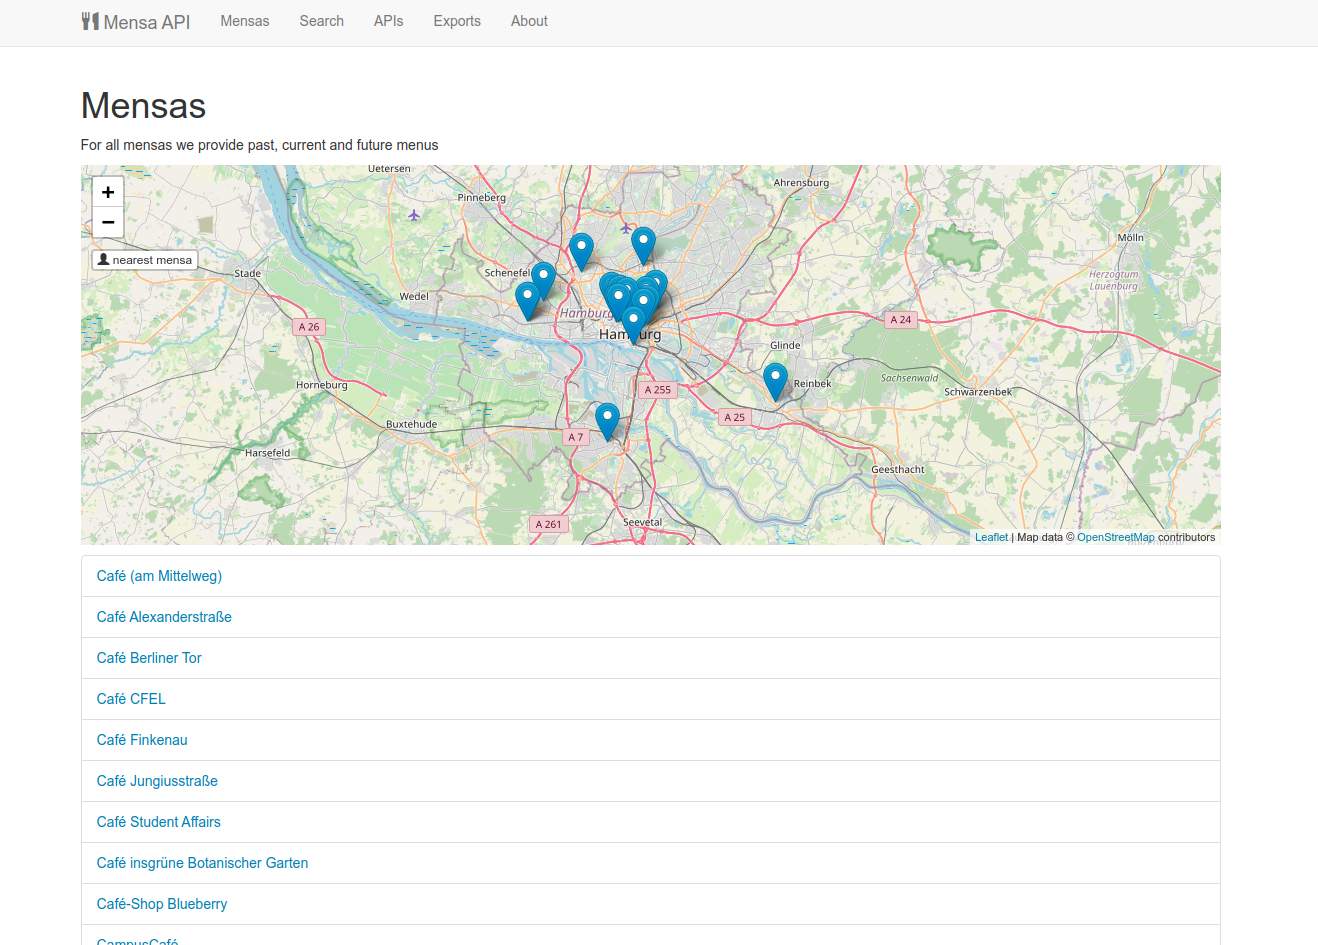Viewport: 1318px width, 945px height.
Task: Open the About page
Action: pyautogui.click(x=528, y=21)
